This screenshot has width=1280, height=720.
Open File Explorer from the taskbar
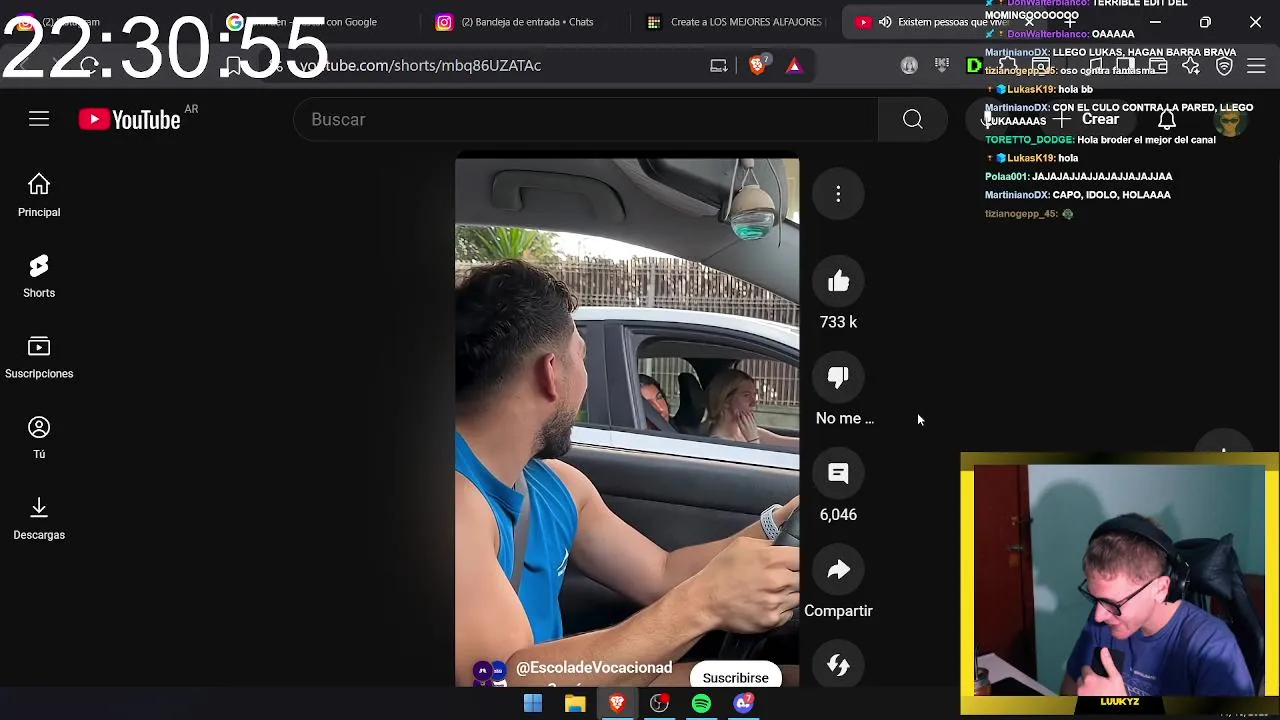click(x=575, y=704)
